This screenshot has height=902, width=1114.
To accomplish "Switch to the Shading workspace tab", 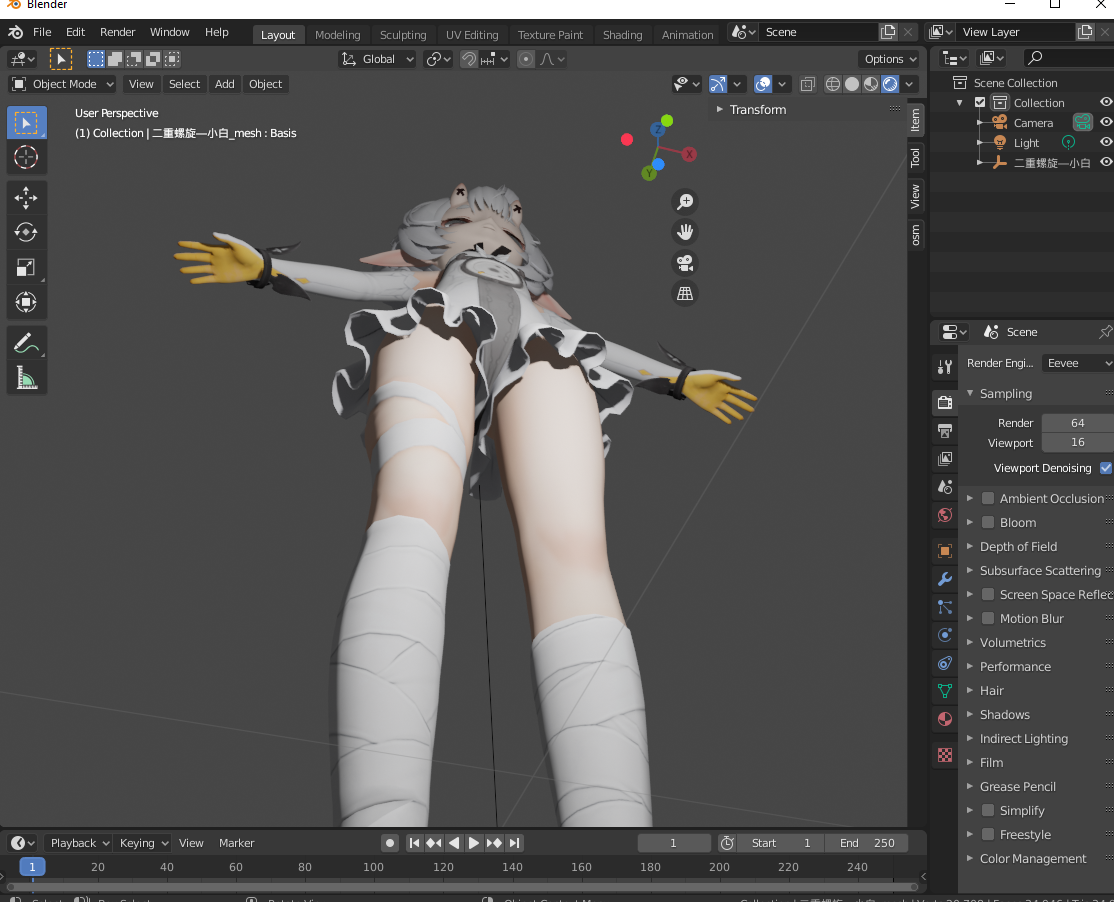I will point(622,34).
